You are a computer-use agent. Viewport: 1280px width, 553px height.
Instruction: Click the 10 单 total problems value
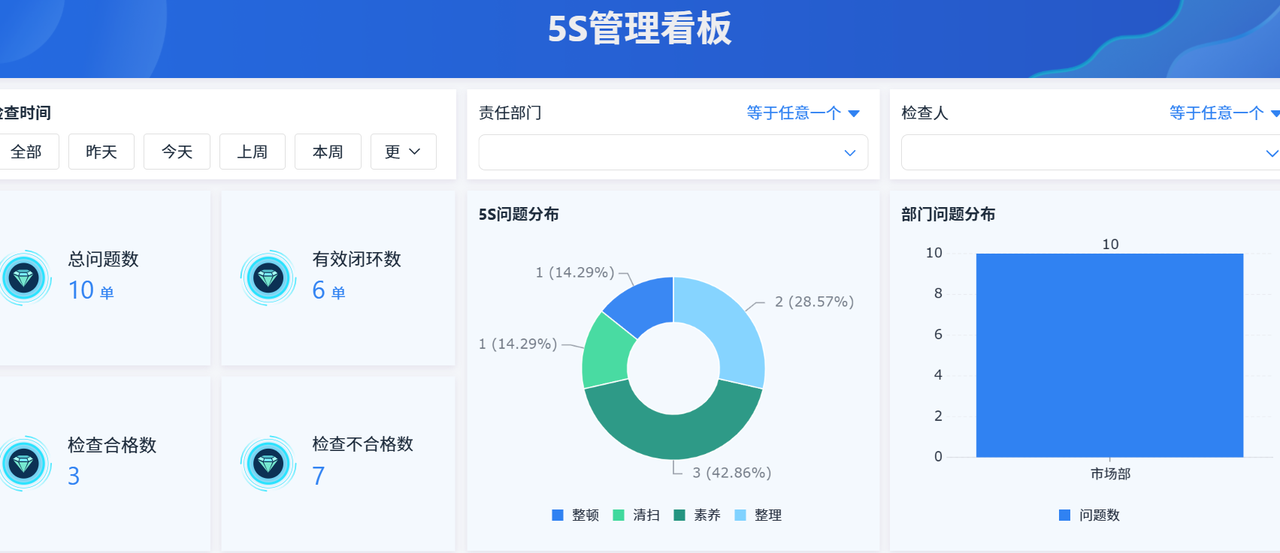[91, 291]
